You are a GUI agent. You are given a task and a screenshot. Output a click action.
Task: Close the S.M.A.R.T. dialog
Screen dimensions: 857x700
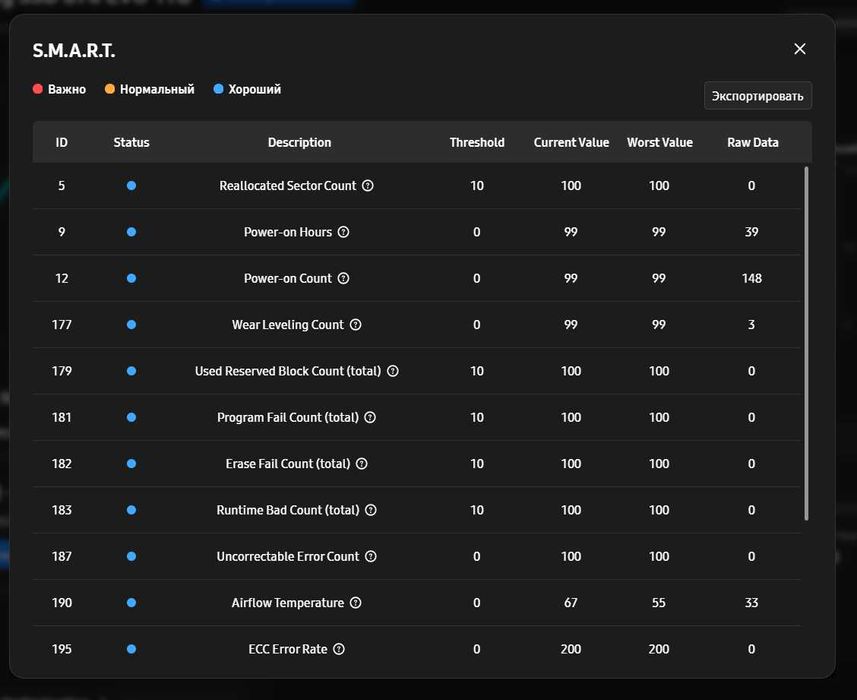coord(800,49)
